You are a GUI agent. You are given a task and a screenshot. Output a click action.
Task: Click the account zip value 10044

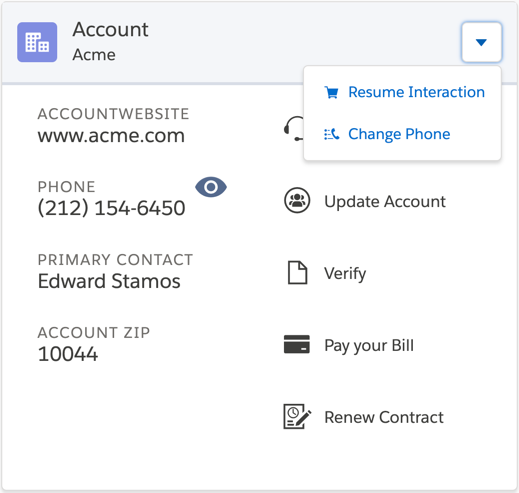[x=68, y=354]
